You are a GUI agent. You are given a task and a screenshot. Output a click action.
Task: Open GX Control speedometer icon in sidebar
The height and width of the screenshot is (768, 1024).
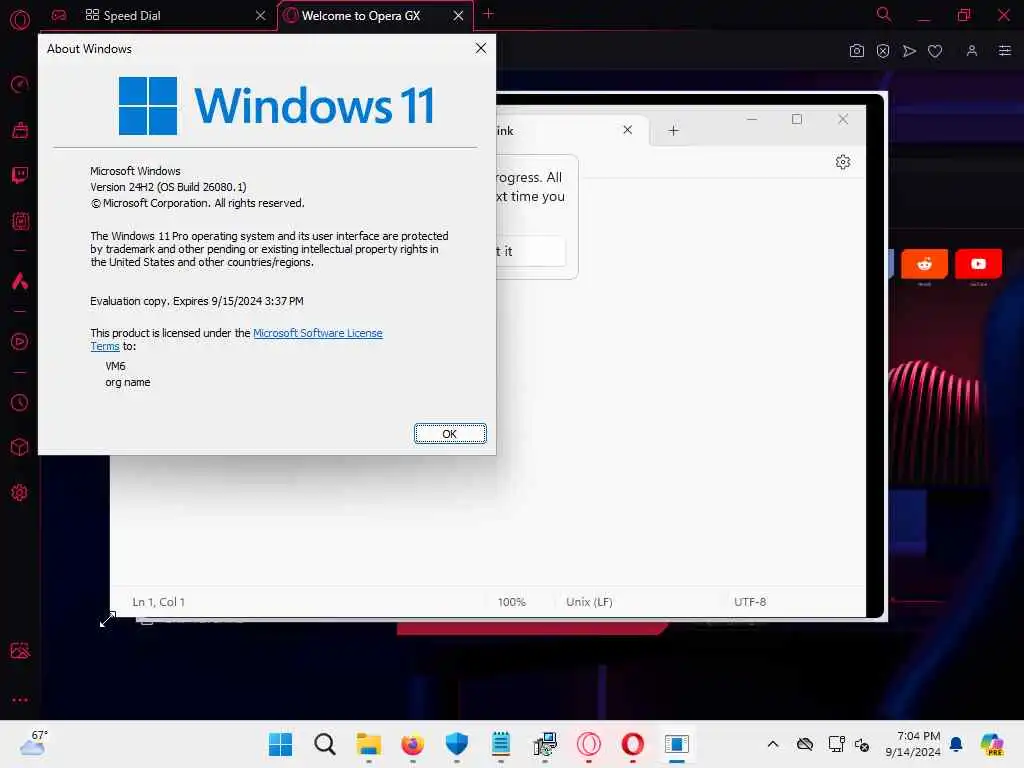click(x=20, y=84)
